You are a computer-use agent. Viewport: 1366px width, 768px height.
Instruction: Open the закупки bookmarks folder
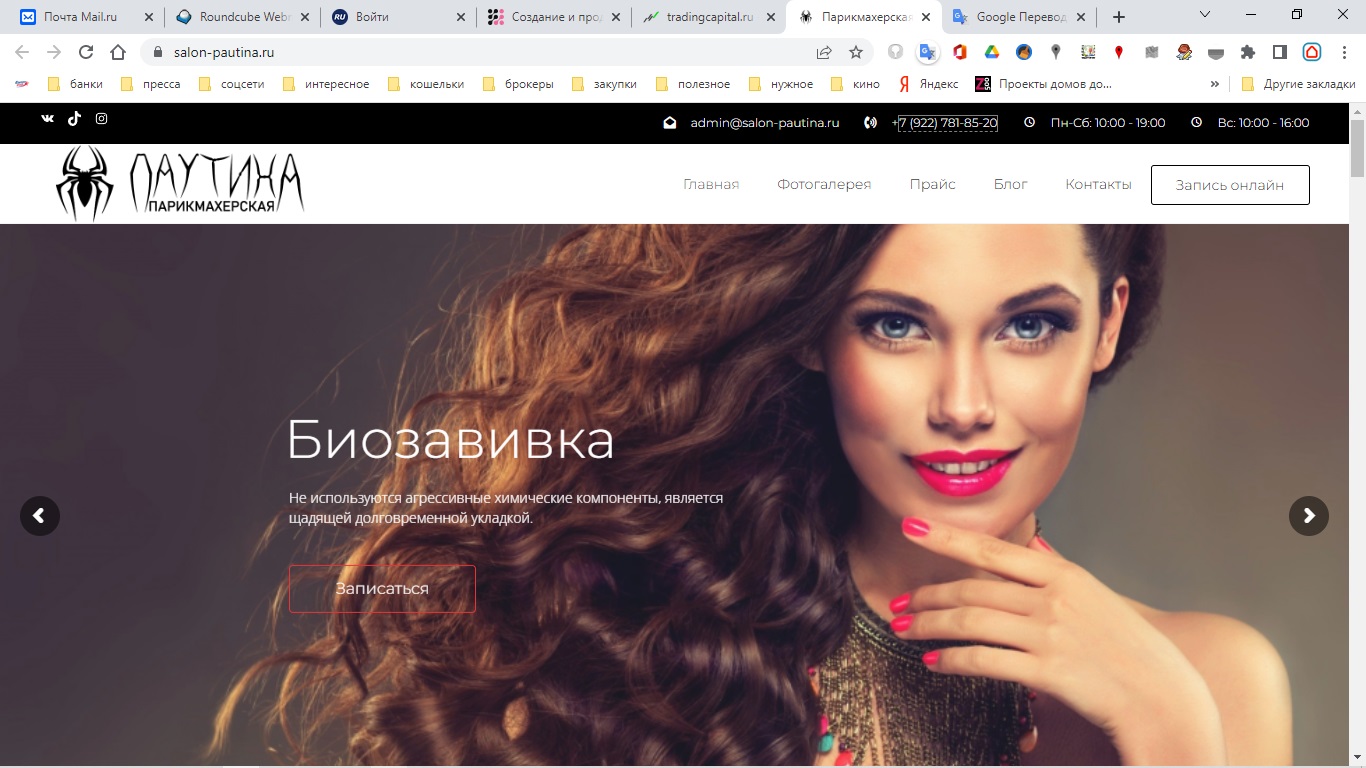(x=604, y=85)
